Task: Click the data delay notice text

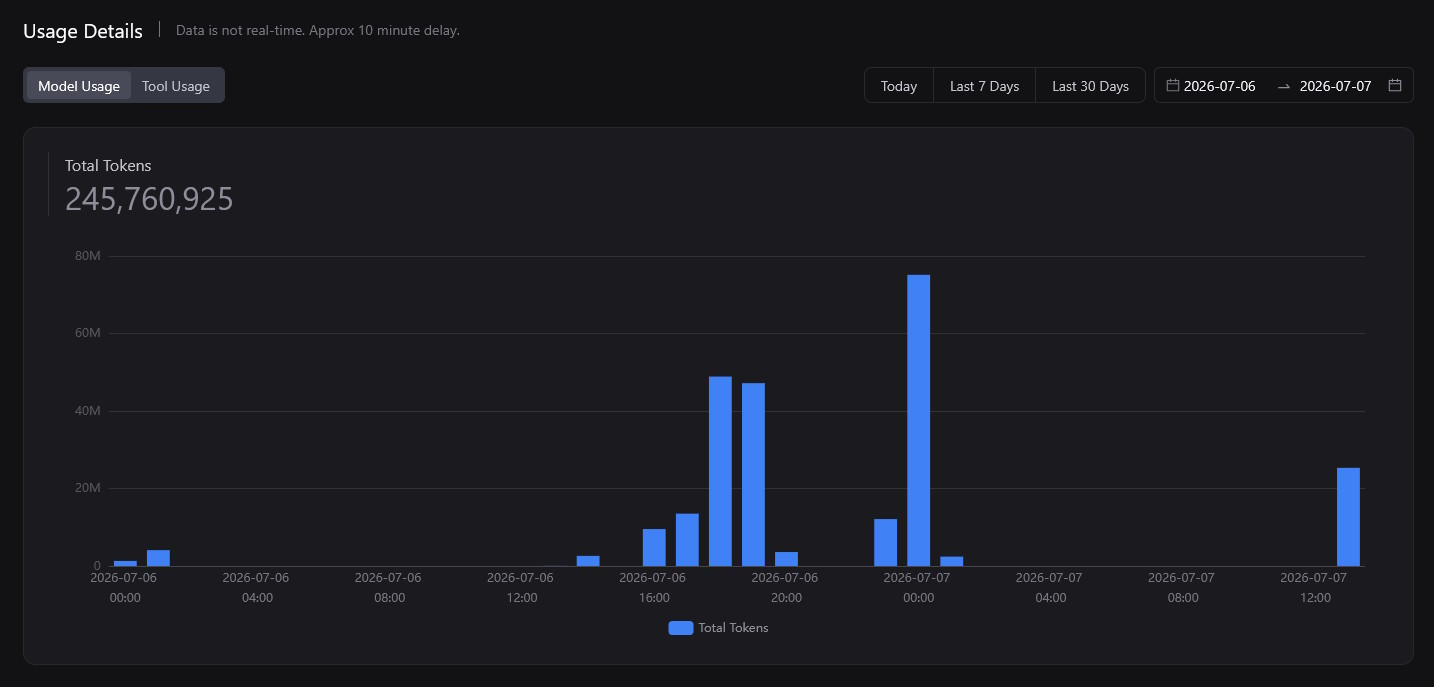Action: 318,30
